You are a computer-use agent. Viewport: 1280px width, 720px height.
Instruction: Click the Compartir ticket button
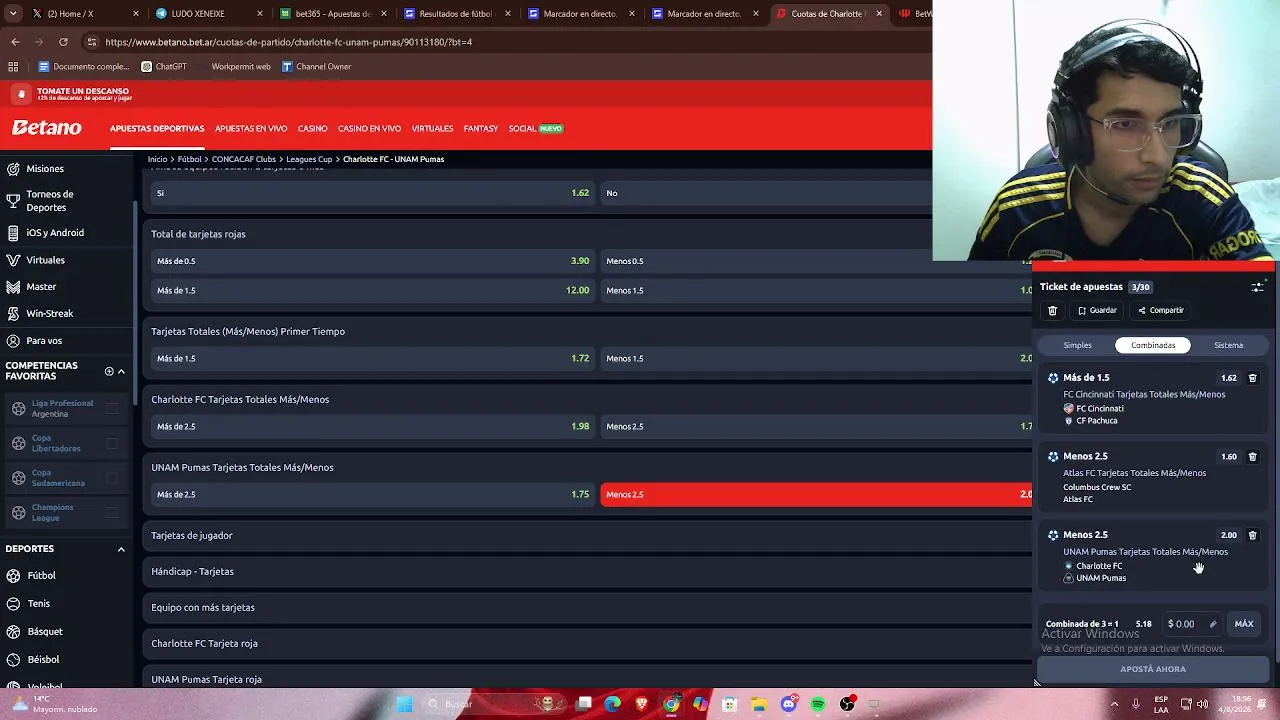[x=1160, y=311]
